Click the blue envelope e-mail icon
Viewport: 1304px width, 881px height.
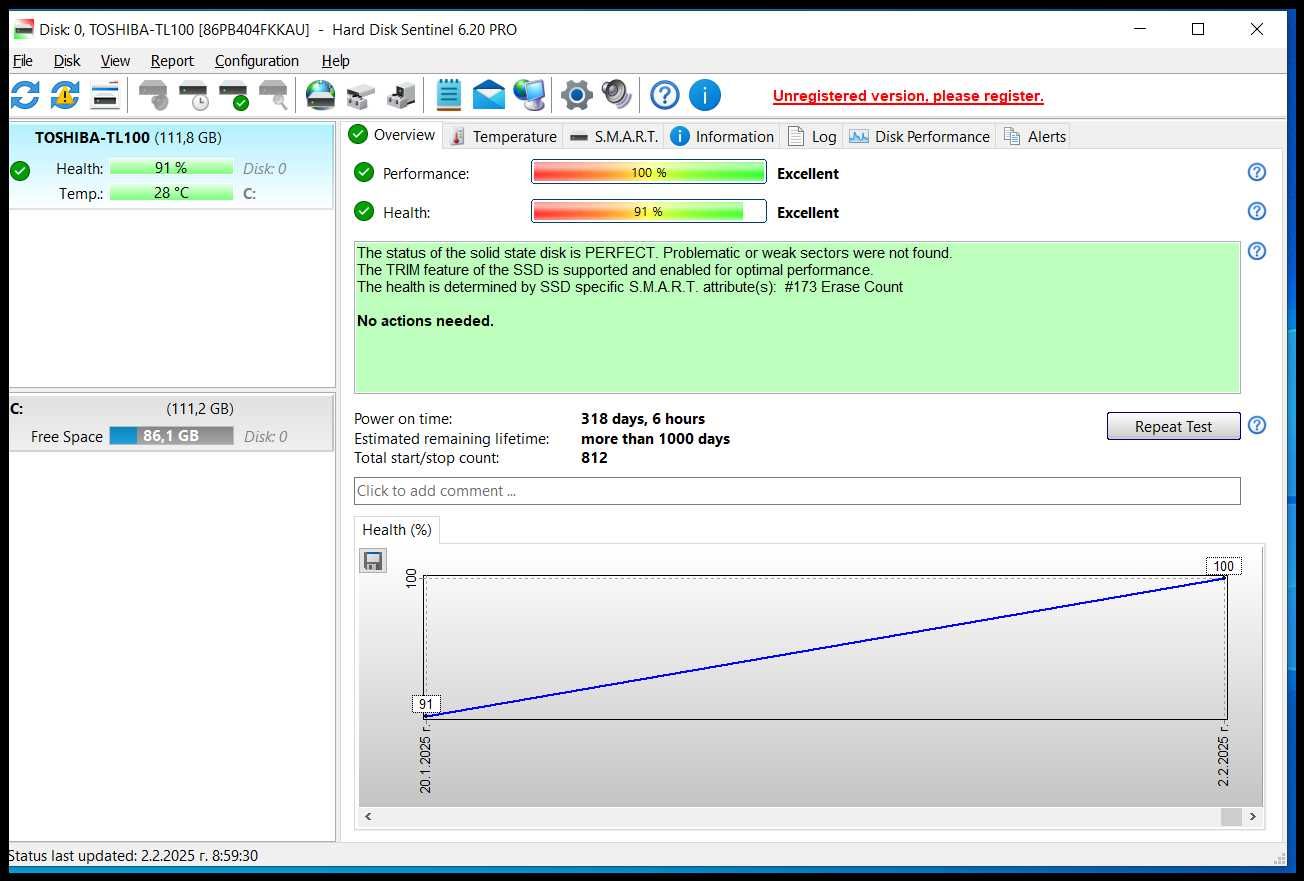click(489, 96)
